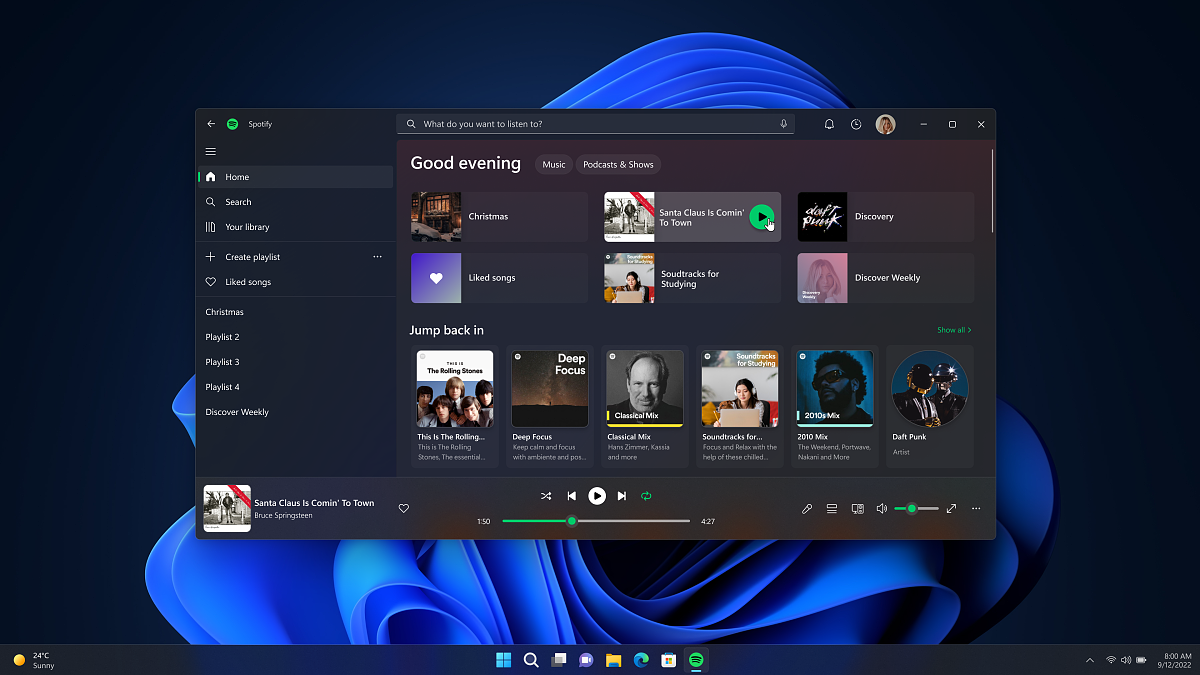Viewport: 1200px width, 675px height.
Task: Expand player to full screen
Action: [951, 508]
